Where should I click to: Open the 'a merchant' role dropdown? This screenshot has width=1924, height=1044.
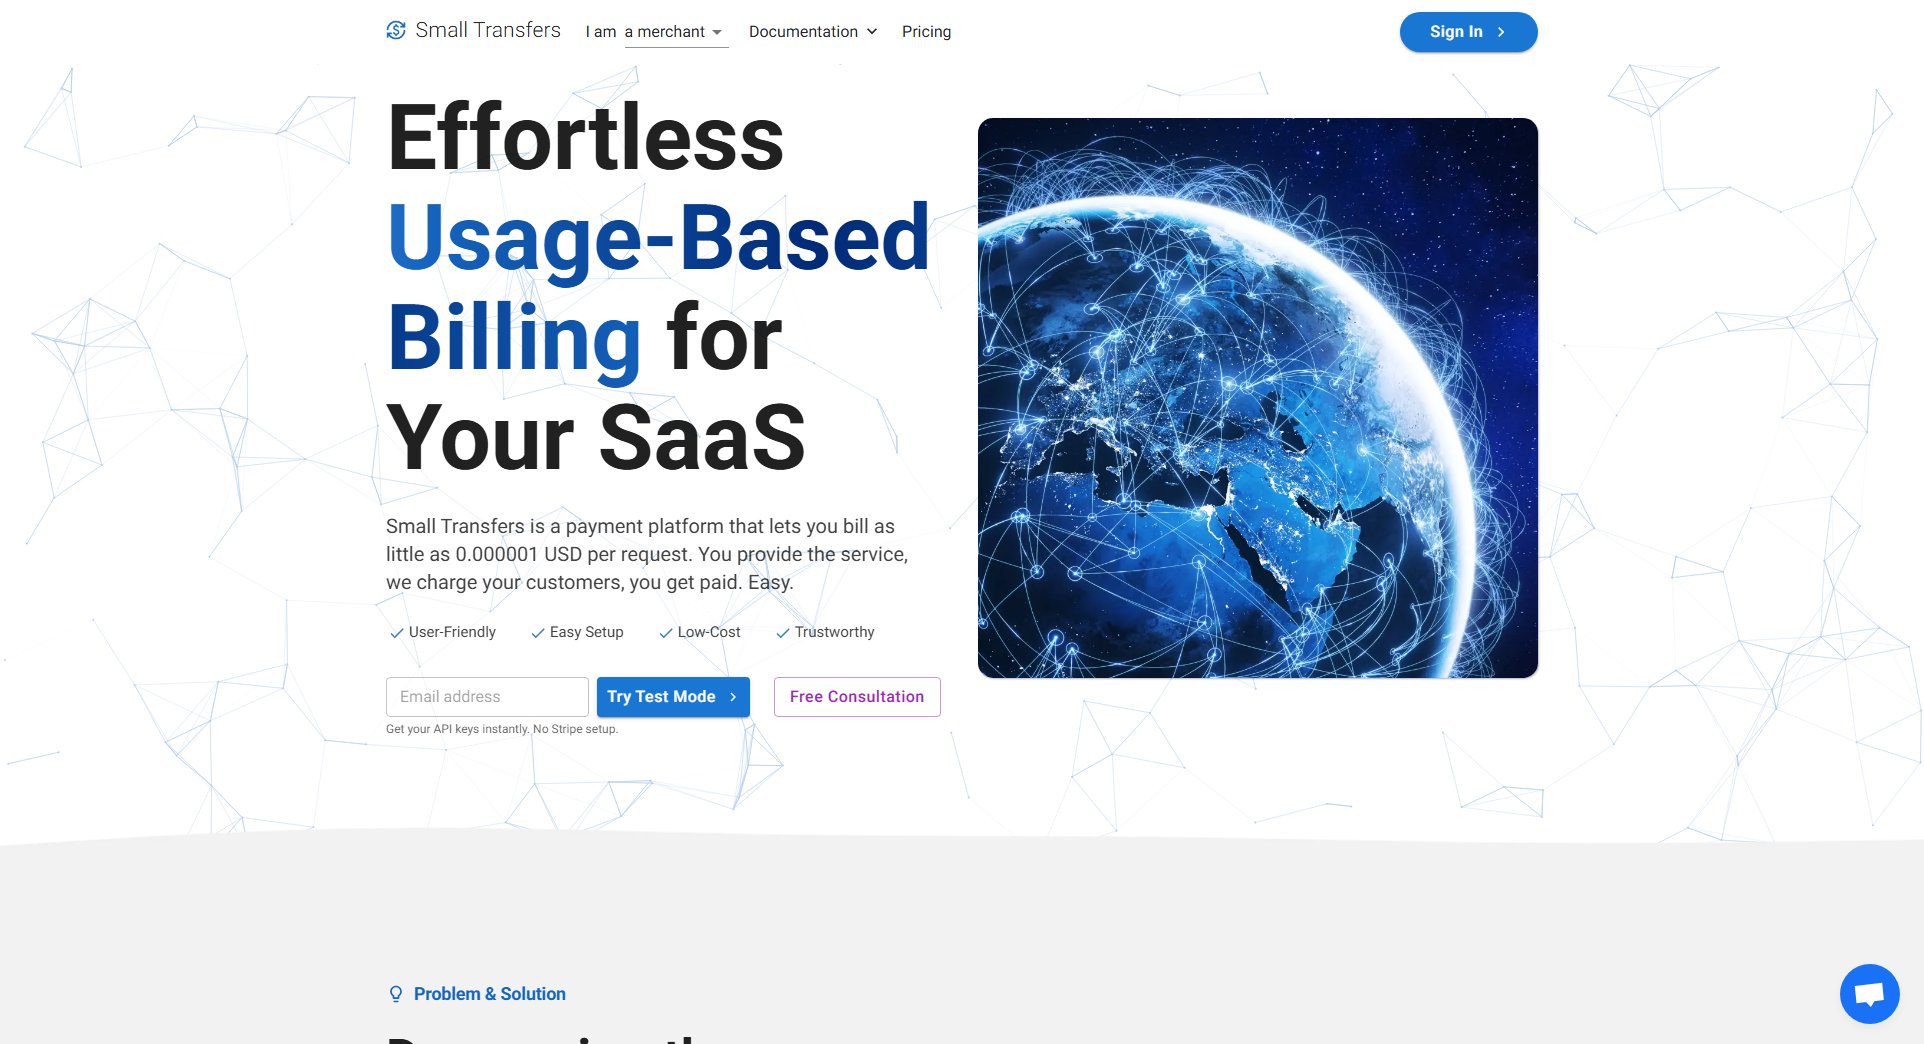click(675, 32)
